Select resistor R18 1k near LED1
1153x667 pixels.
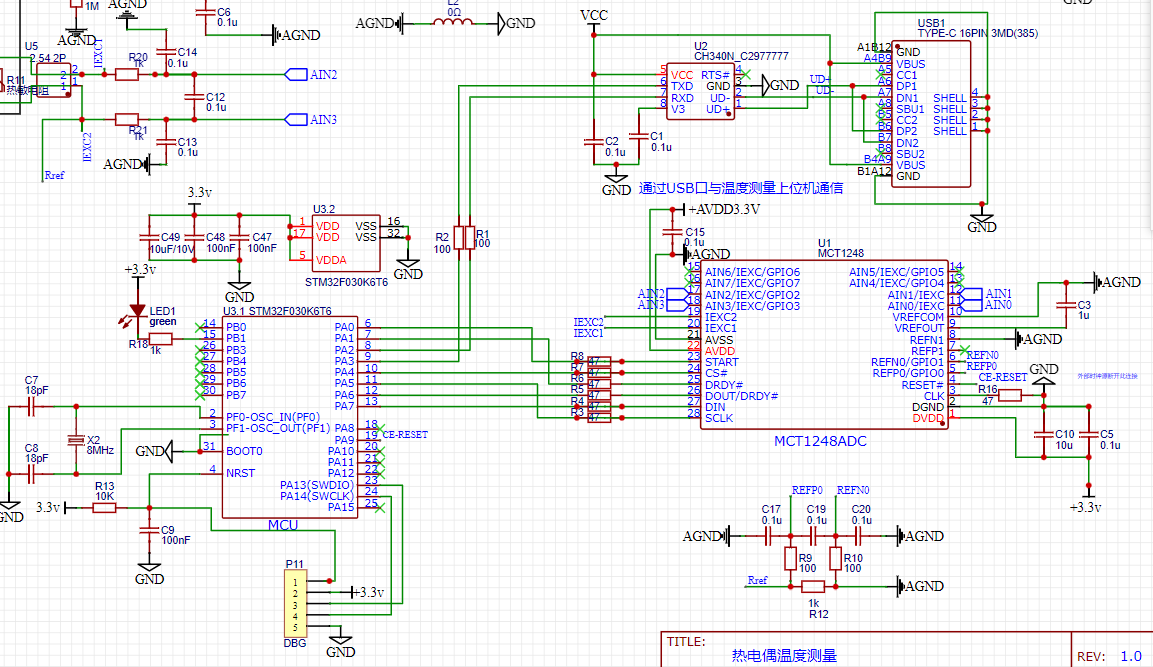[160, 339]
